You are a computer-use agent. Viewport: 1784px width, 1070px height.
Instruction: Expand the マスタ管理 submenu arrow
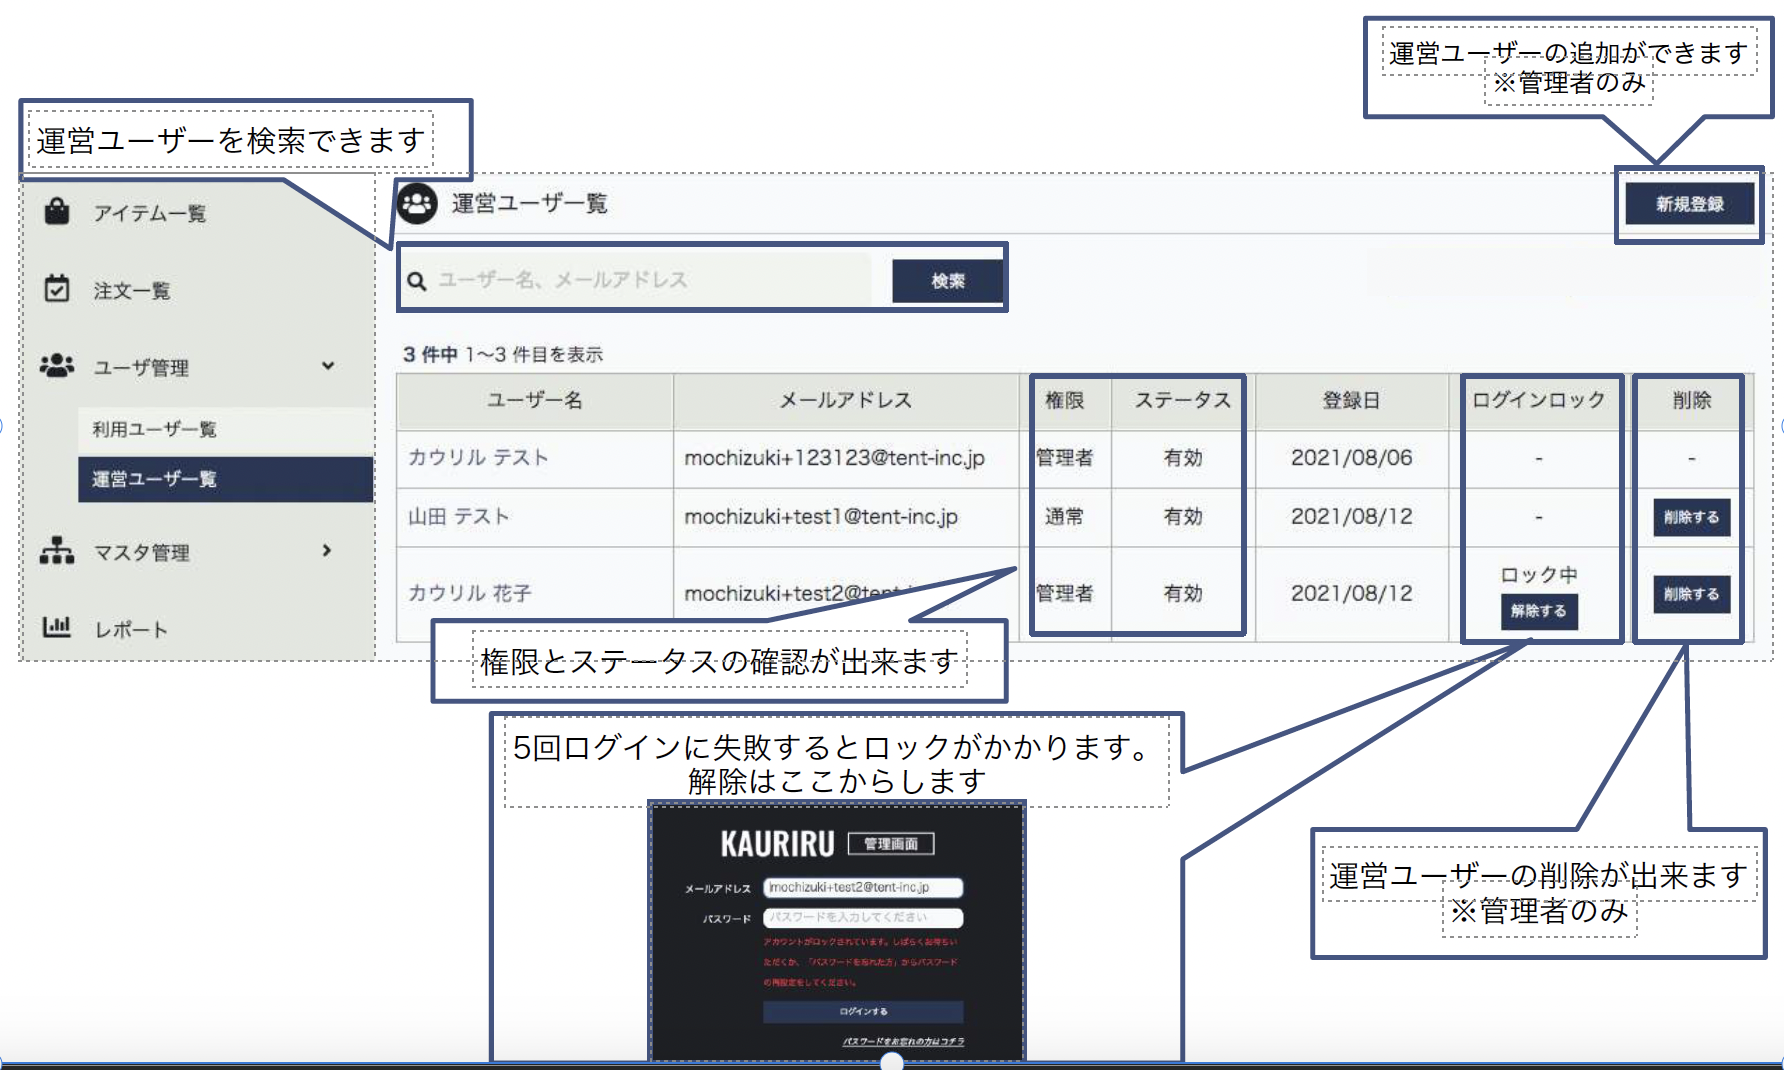tap(327, 551)
